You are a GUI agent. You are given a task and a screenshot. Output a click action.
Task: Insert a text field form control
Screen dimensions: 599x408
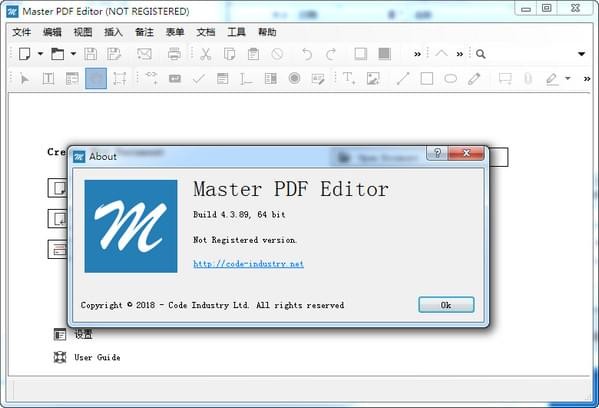point(175,79)
